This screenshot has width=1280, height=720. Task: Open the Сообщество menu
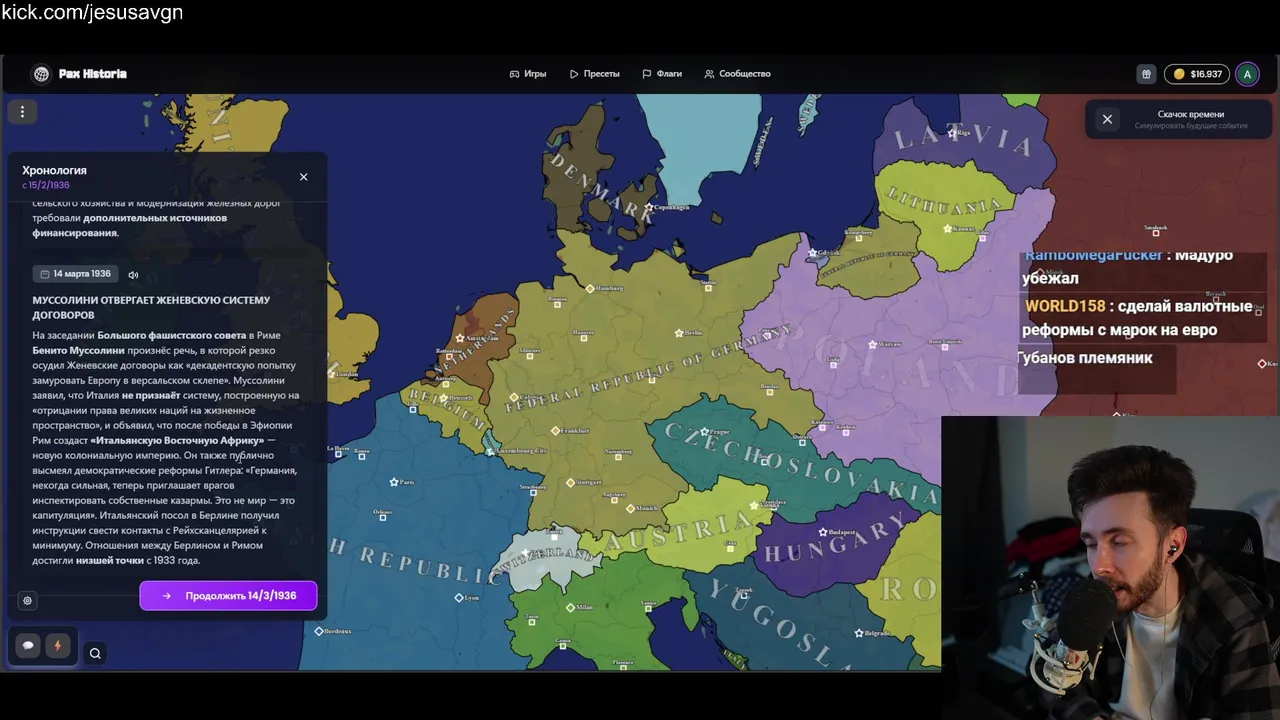pos(738,74)
